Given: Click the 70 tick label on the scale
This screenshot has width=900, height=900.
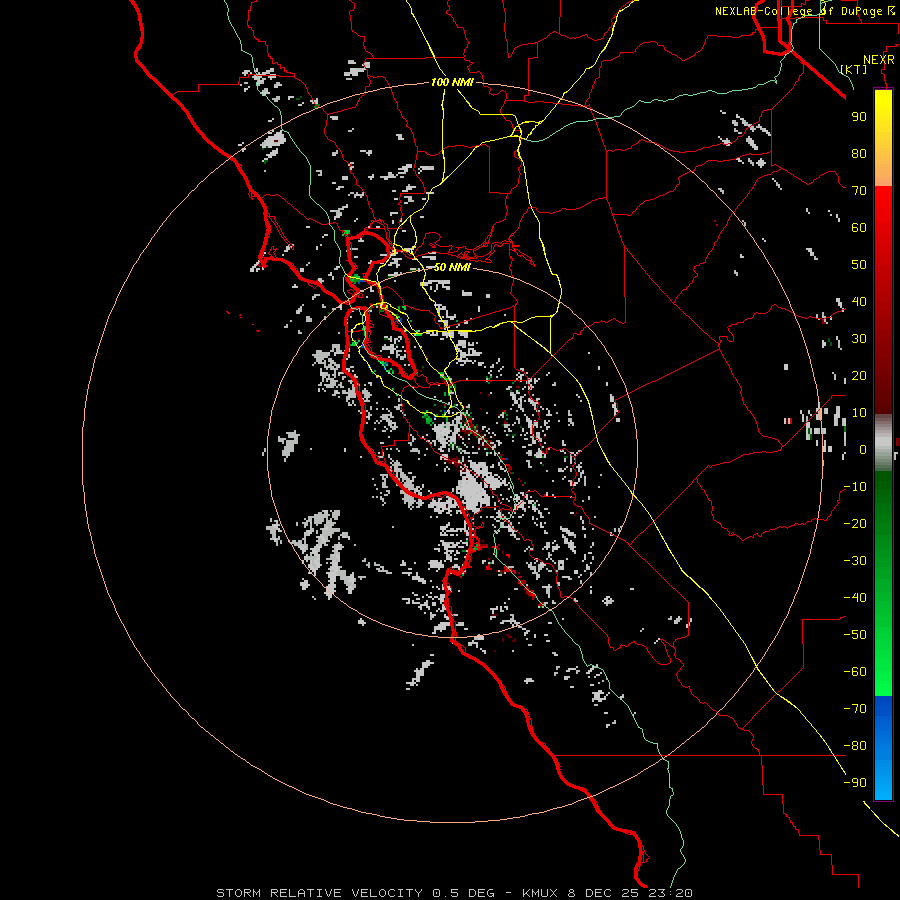Looking at the screenshot, I should tap(859, 191).
